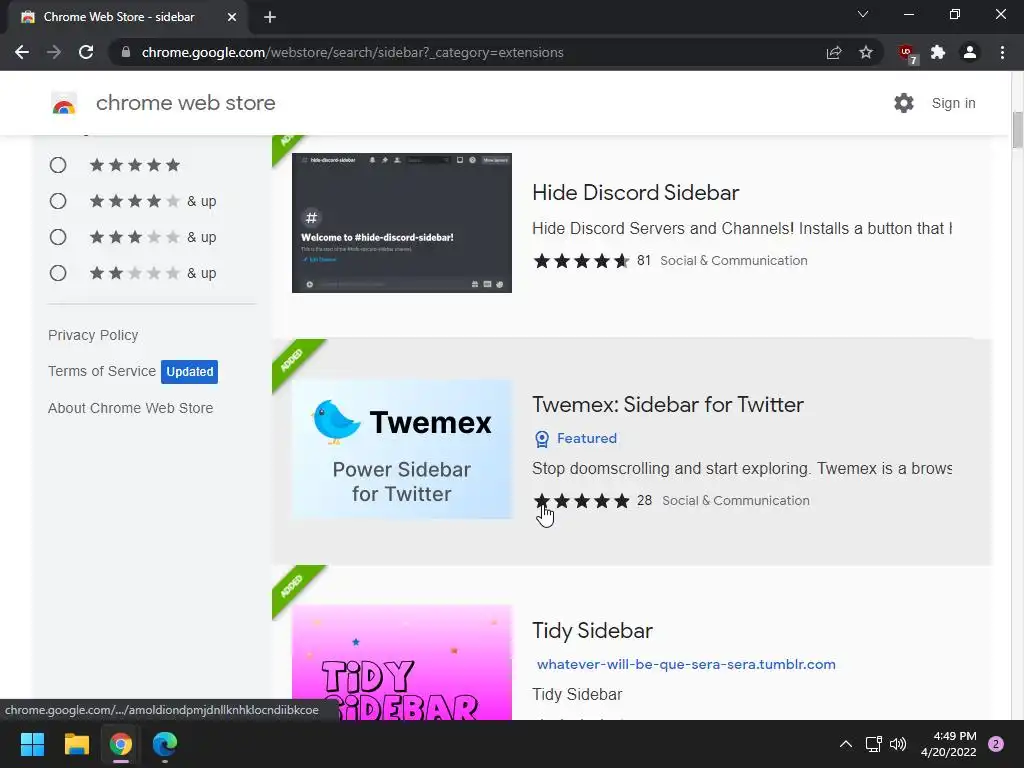Click the Twemex description text
The height and width of the screenshot is (768, 1024).
[742, 468]
